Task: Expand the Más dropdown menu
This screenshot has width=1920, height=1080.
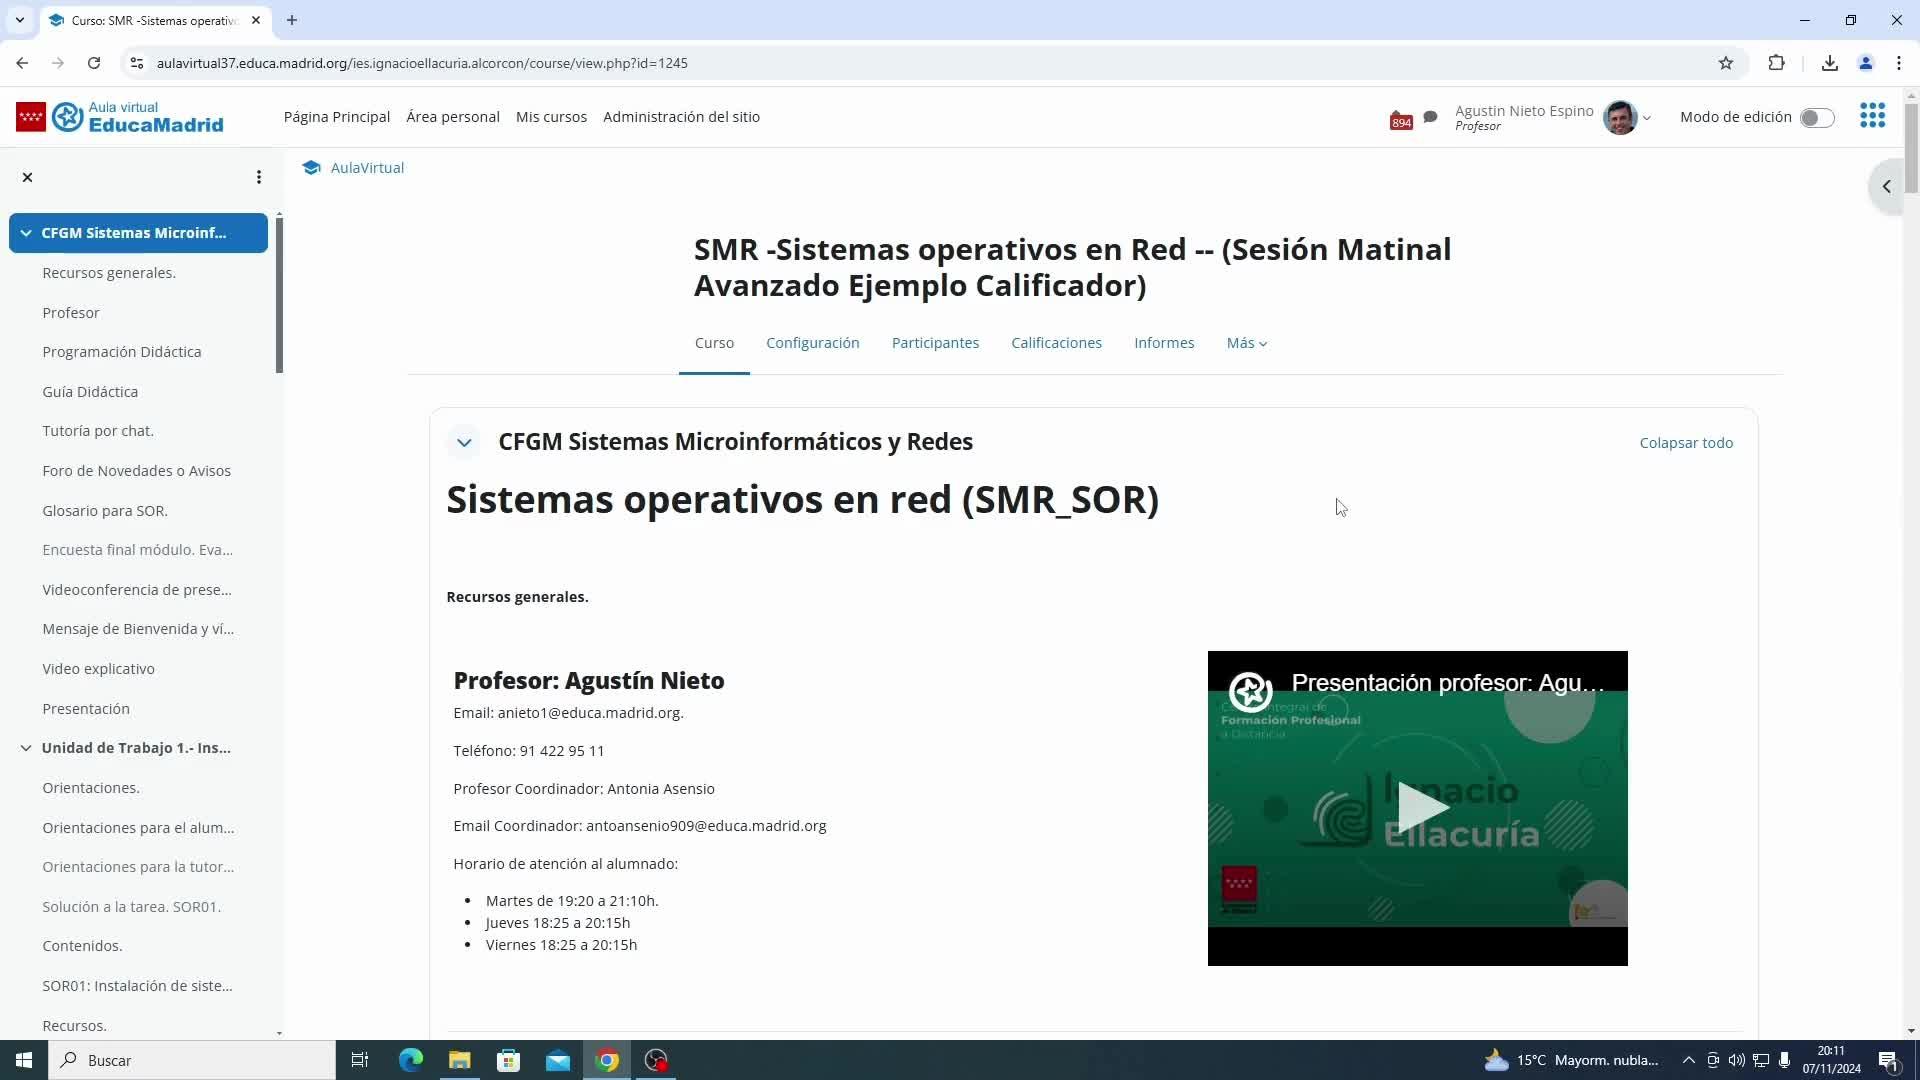Action: (x=1246, y=343)
